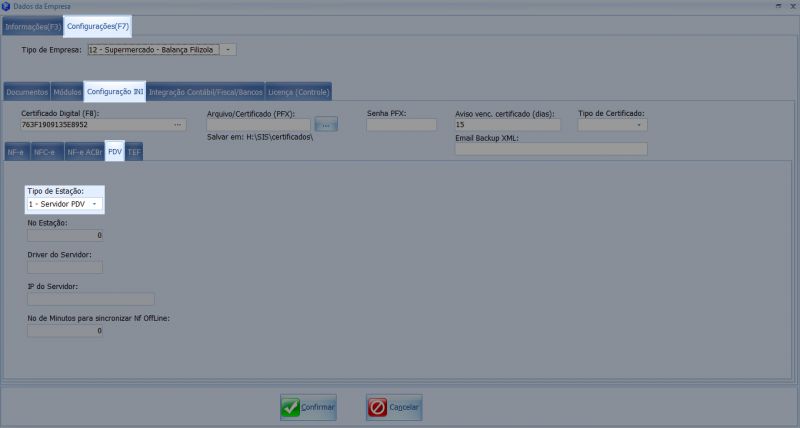
Task: Open the Tipo de Certificado dropdown
Action: 638,125
